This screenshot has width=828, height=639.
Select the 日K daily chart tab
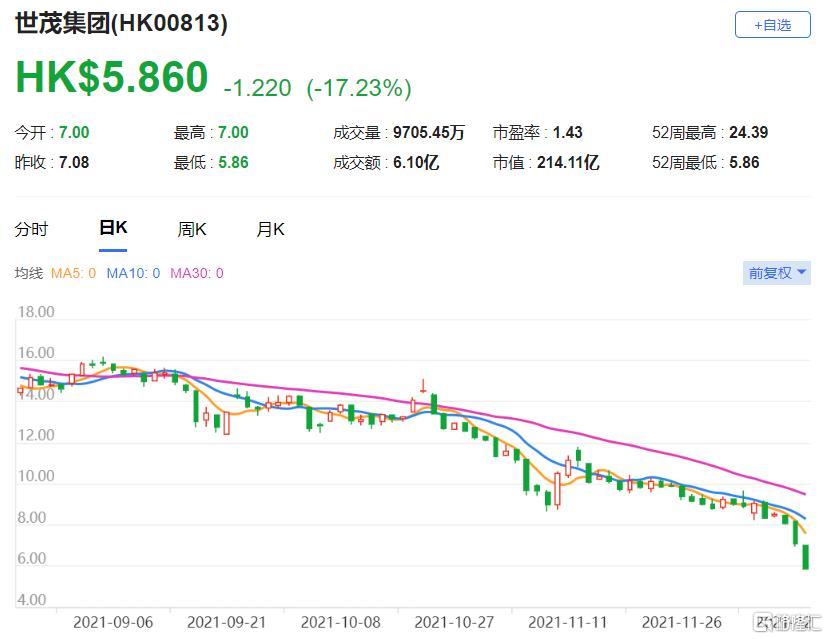[x=113, y=228]
